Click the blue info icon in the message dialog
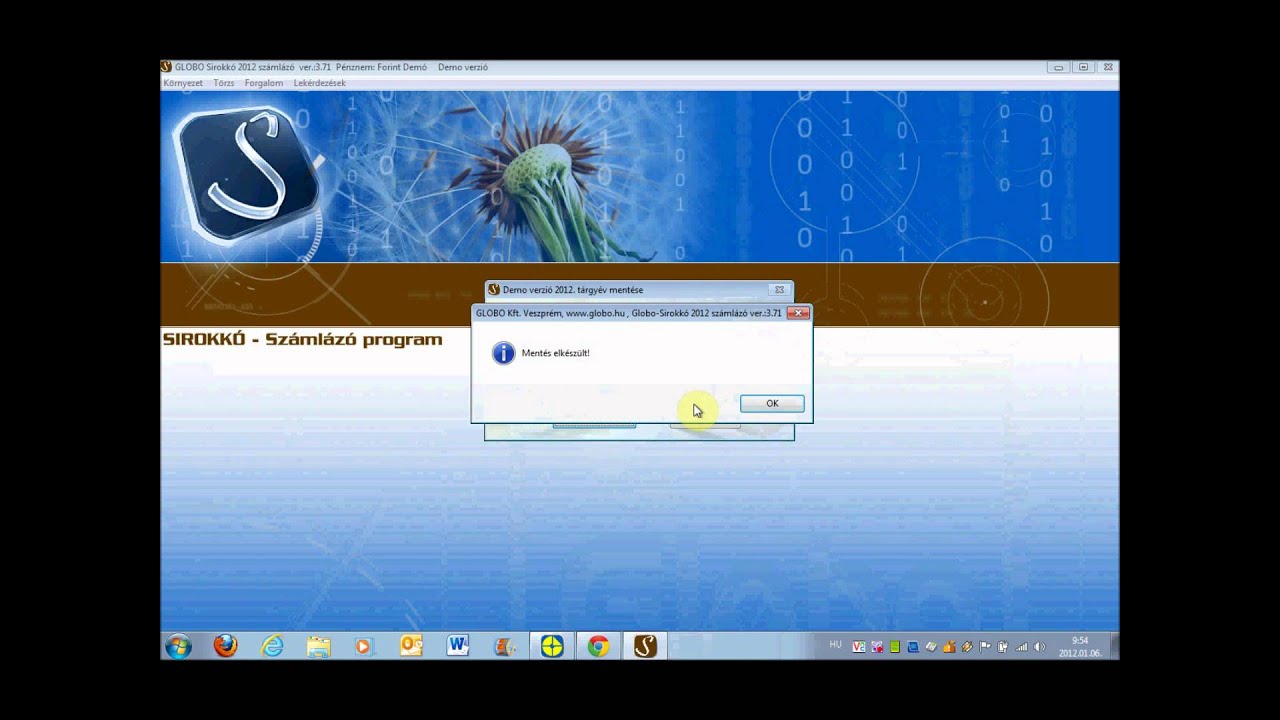 point(504,353)
